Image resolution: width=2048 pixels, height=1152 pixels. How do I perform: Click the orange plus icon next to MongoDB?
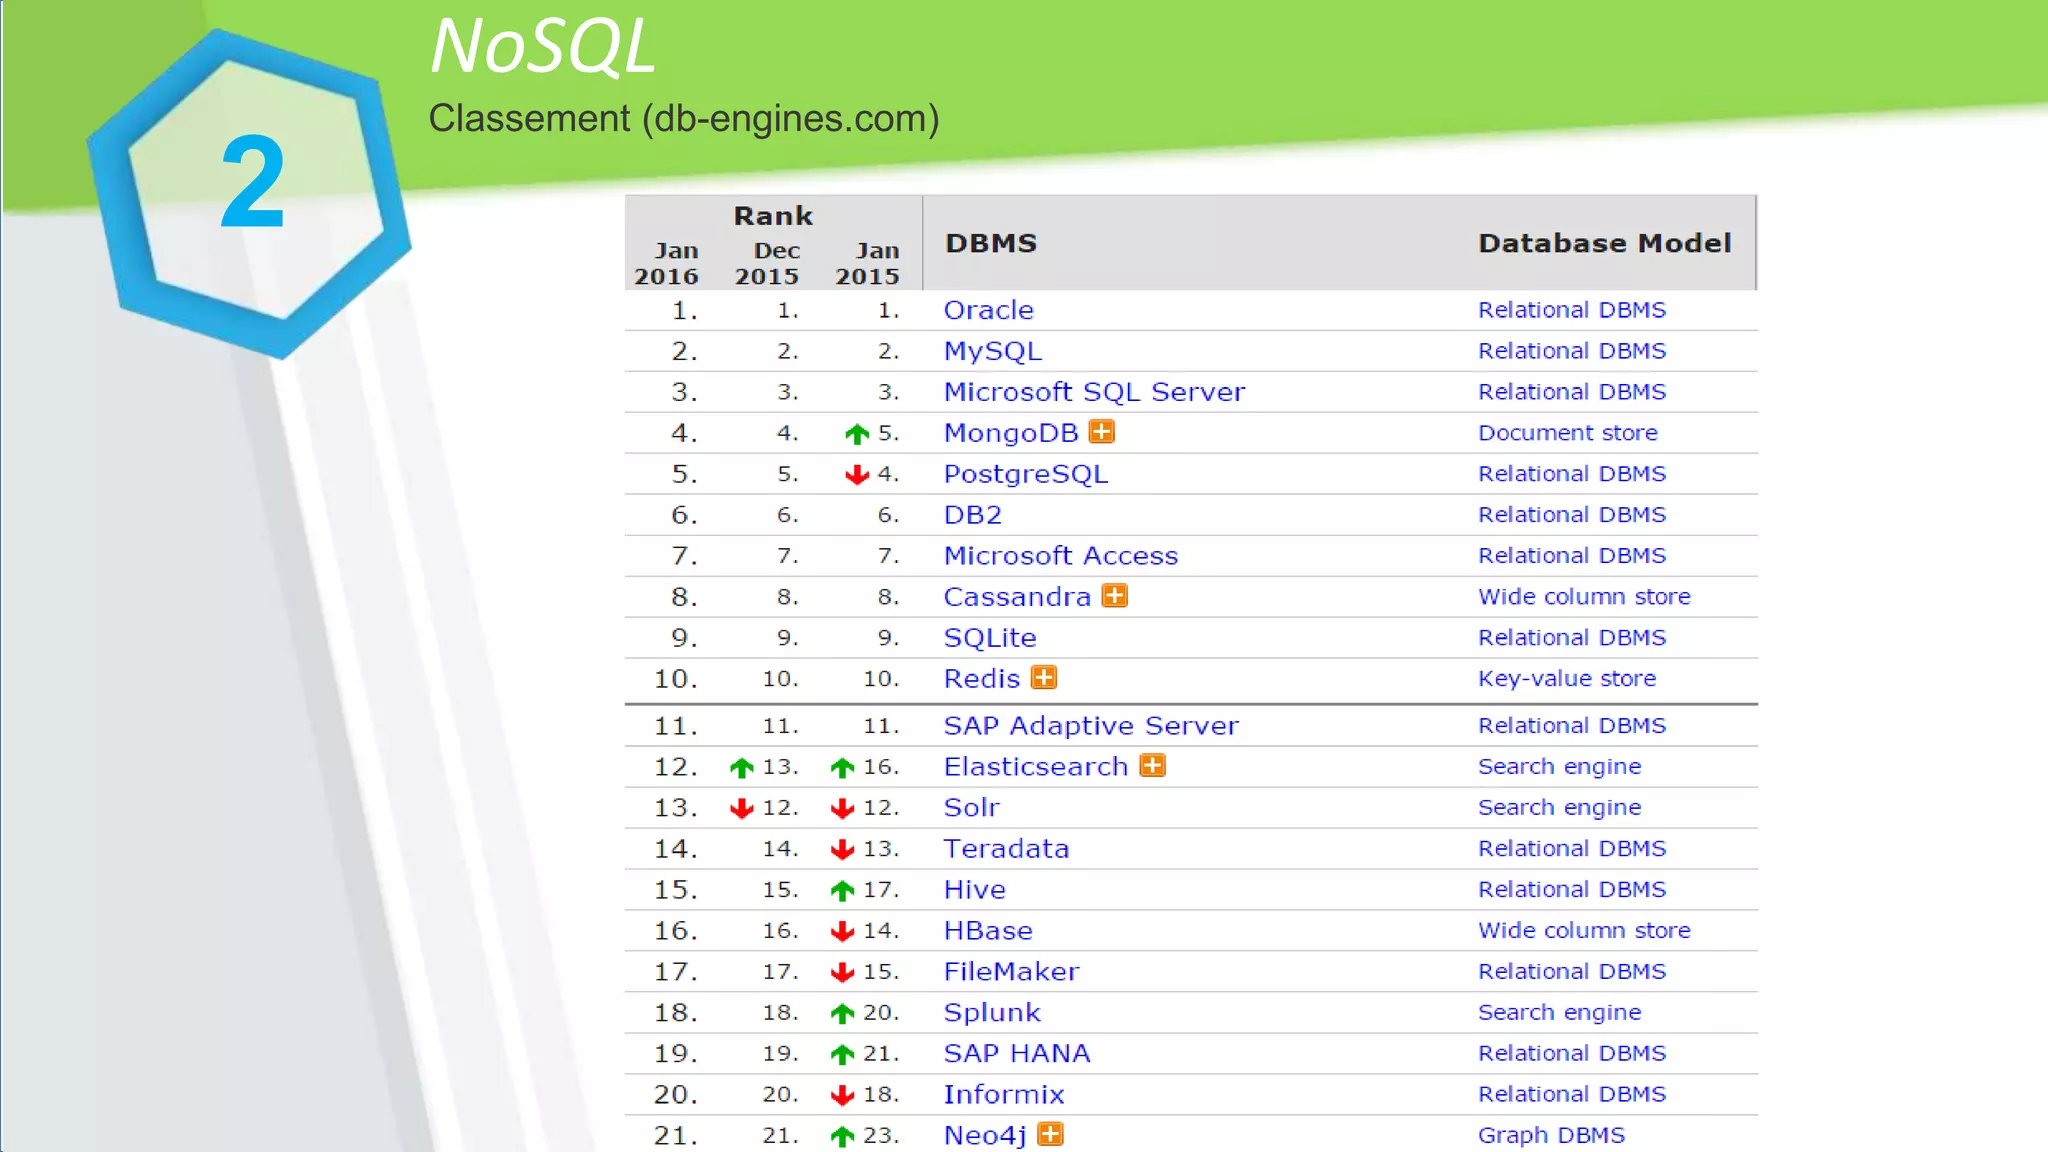(x=1101, y=432)
